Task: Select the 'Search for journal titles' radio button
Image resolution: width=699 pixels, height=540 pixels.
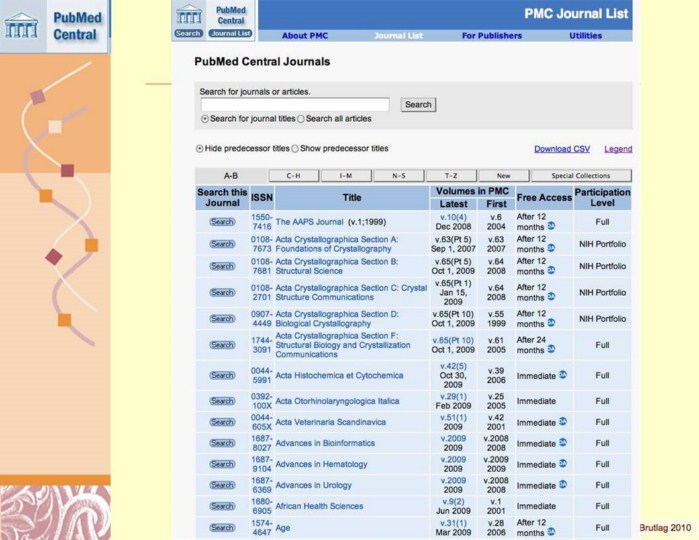Action: [205, 119]
